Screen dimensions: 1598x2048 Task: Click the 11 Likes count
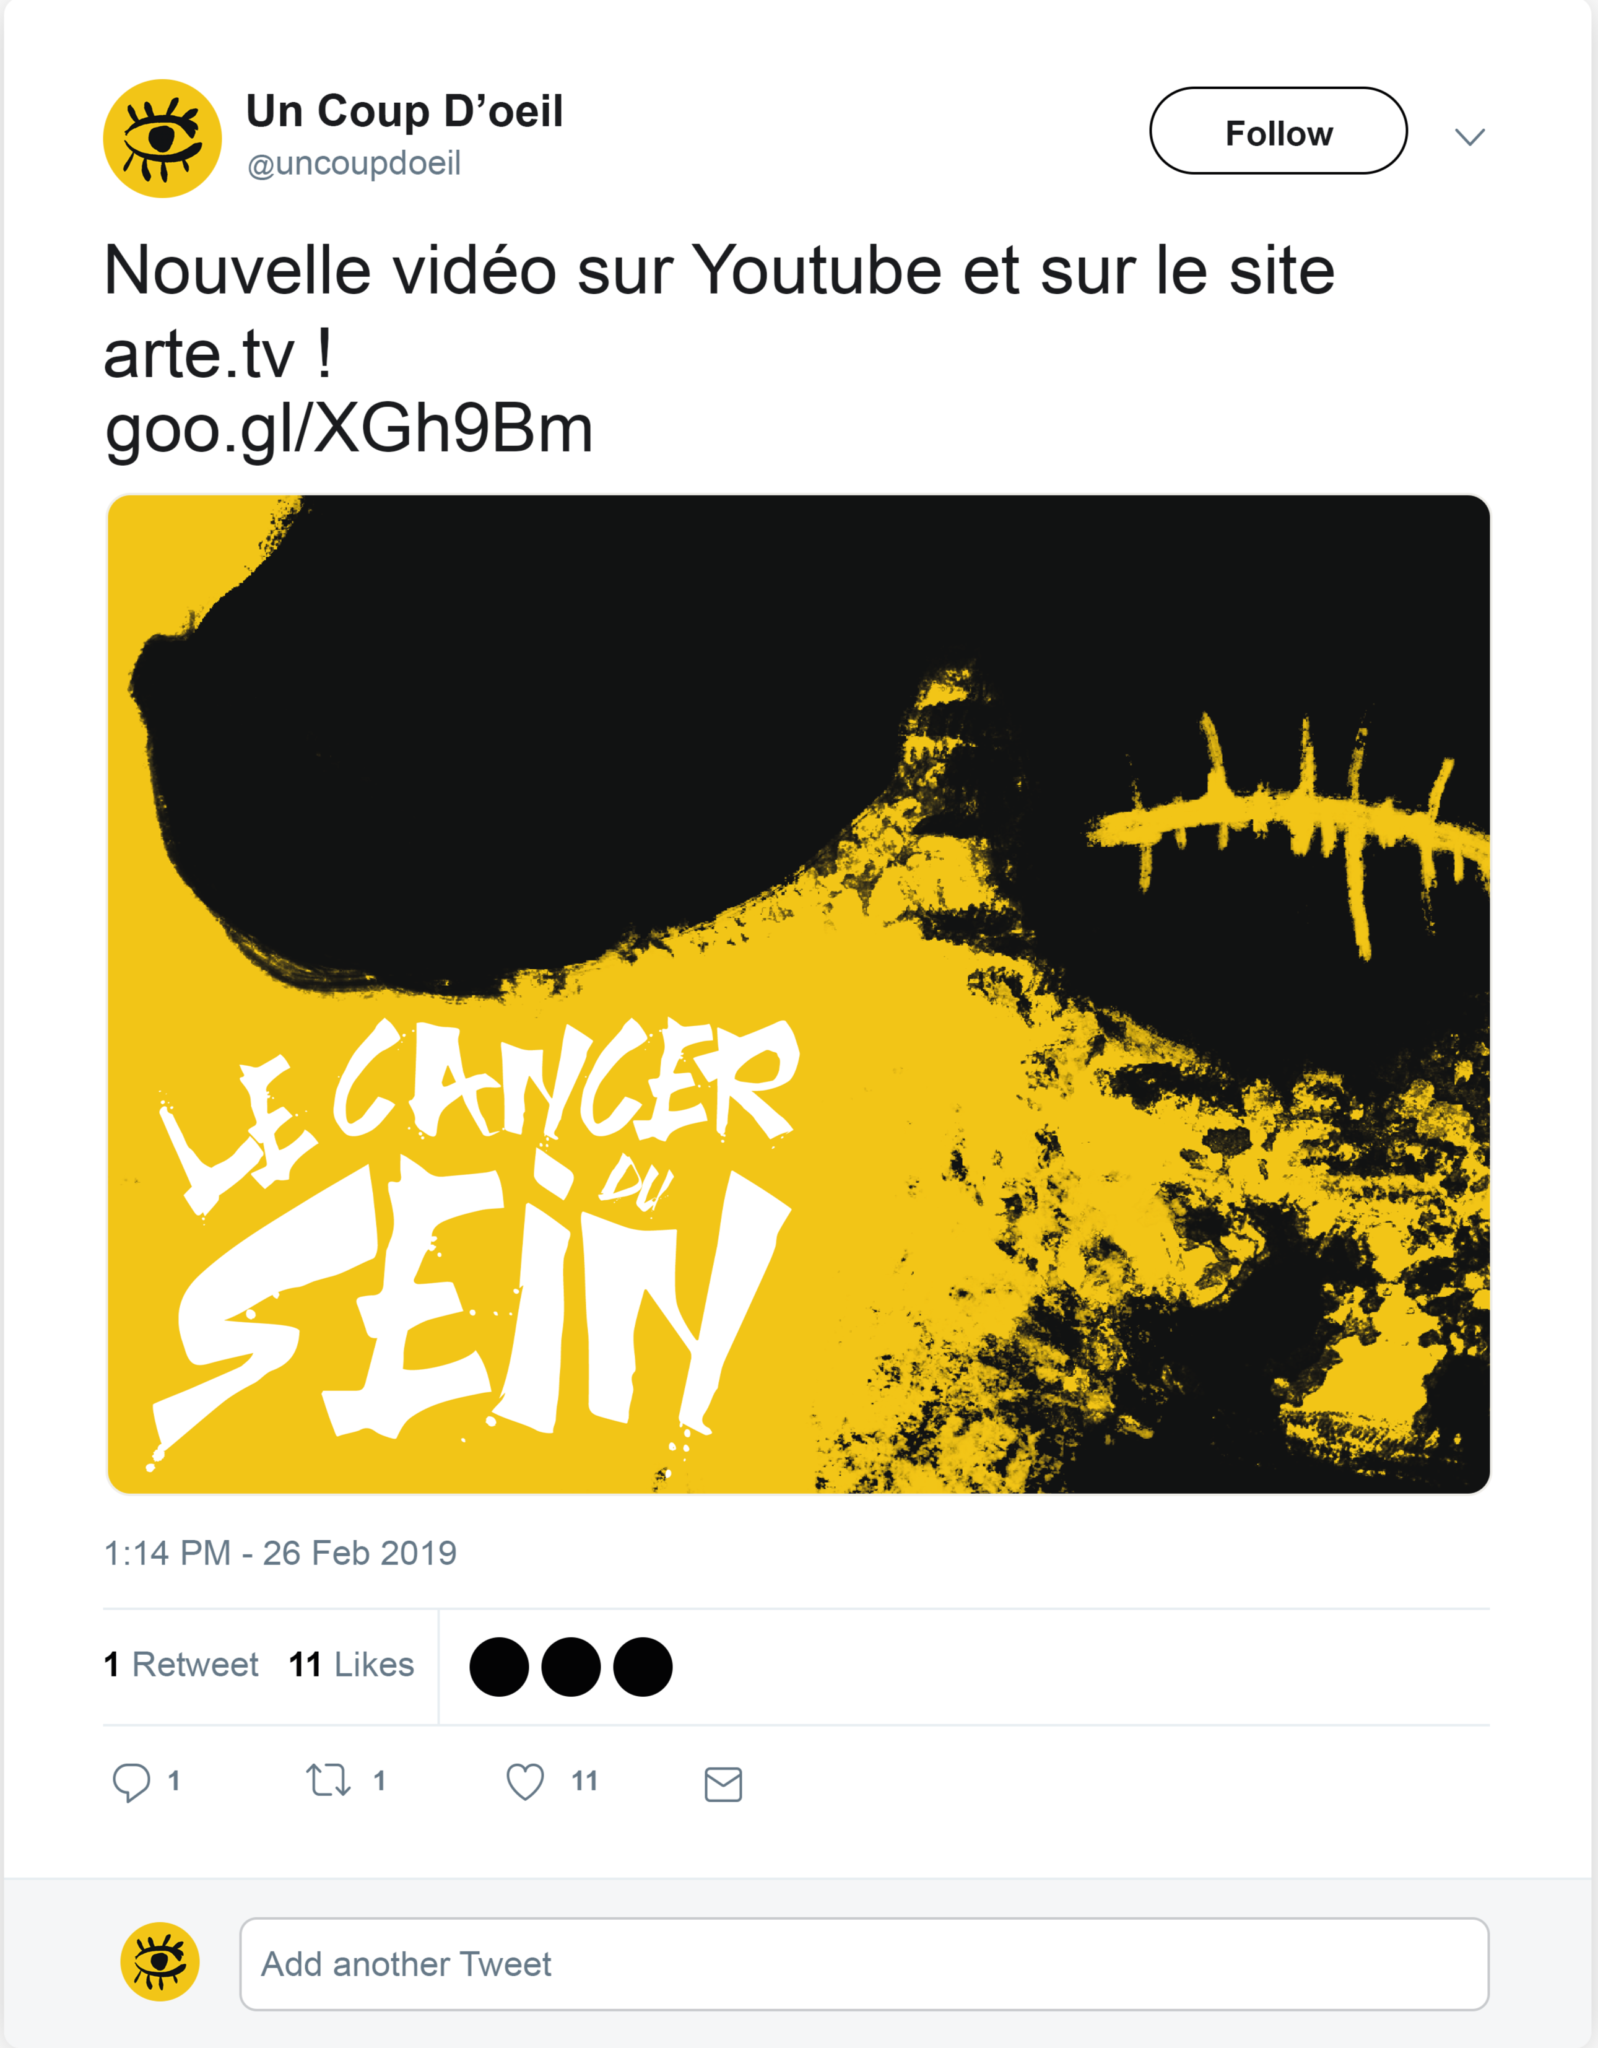pyautogui.click(x=351, y=1664)
